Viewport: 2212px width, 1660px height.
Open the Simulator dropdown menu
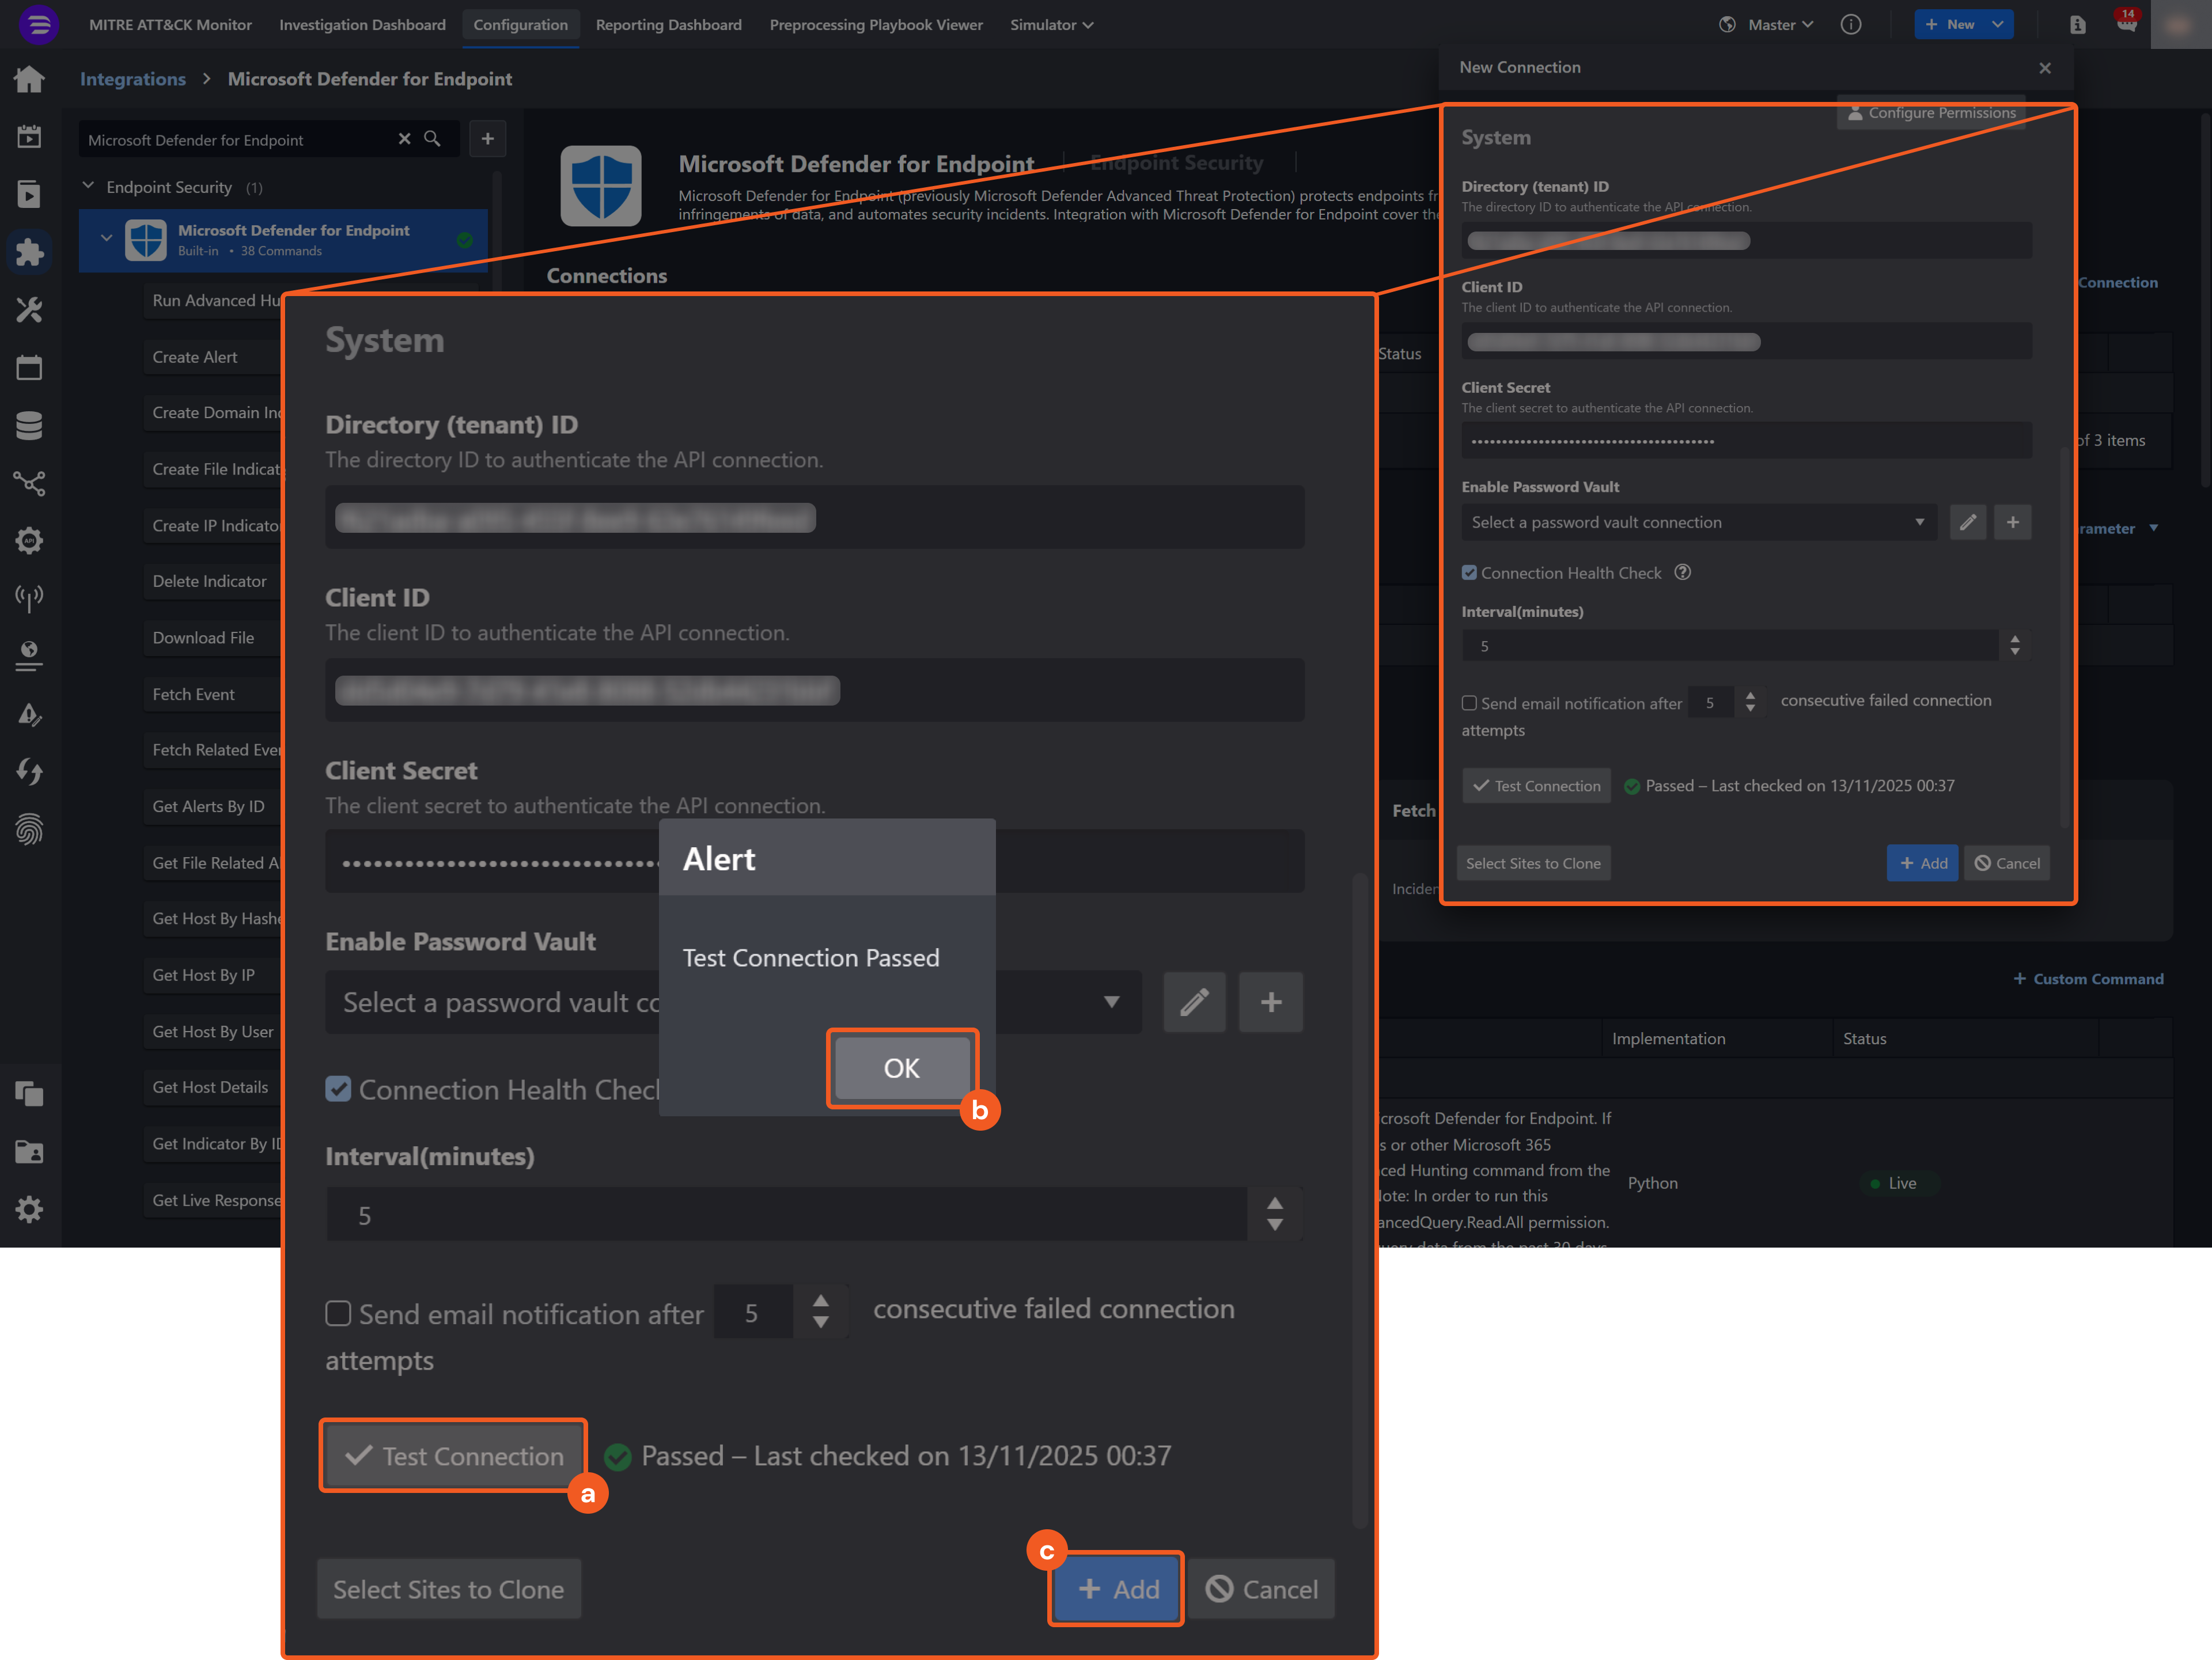1051,24
